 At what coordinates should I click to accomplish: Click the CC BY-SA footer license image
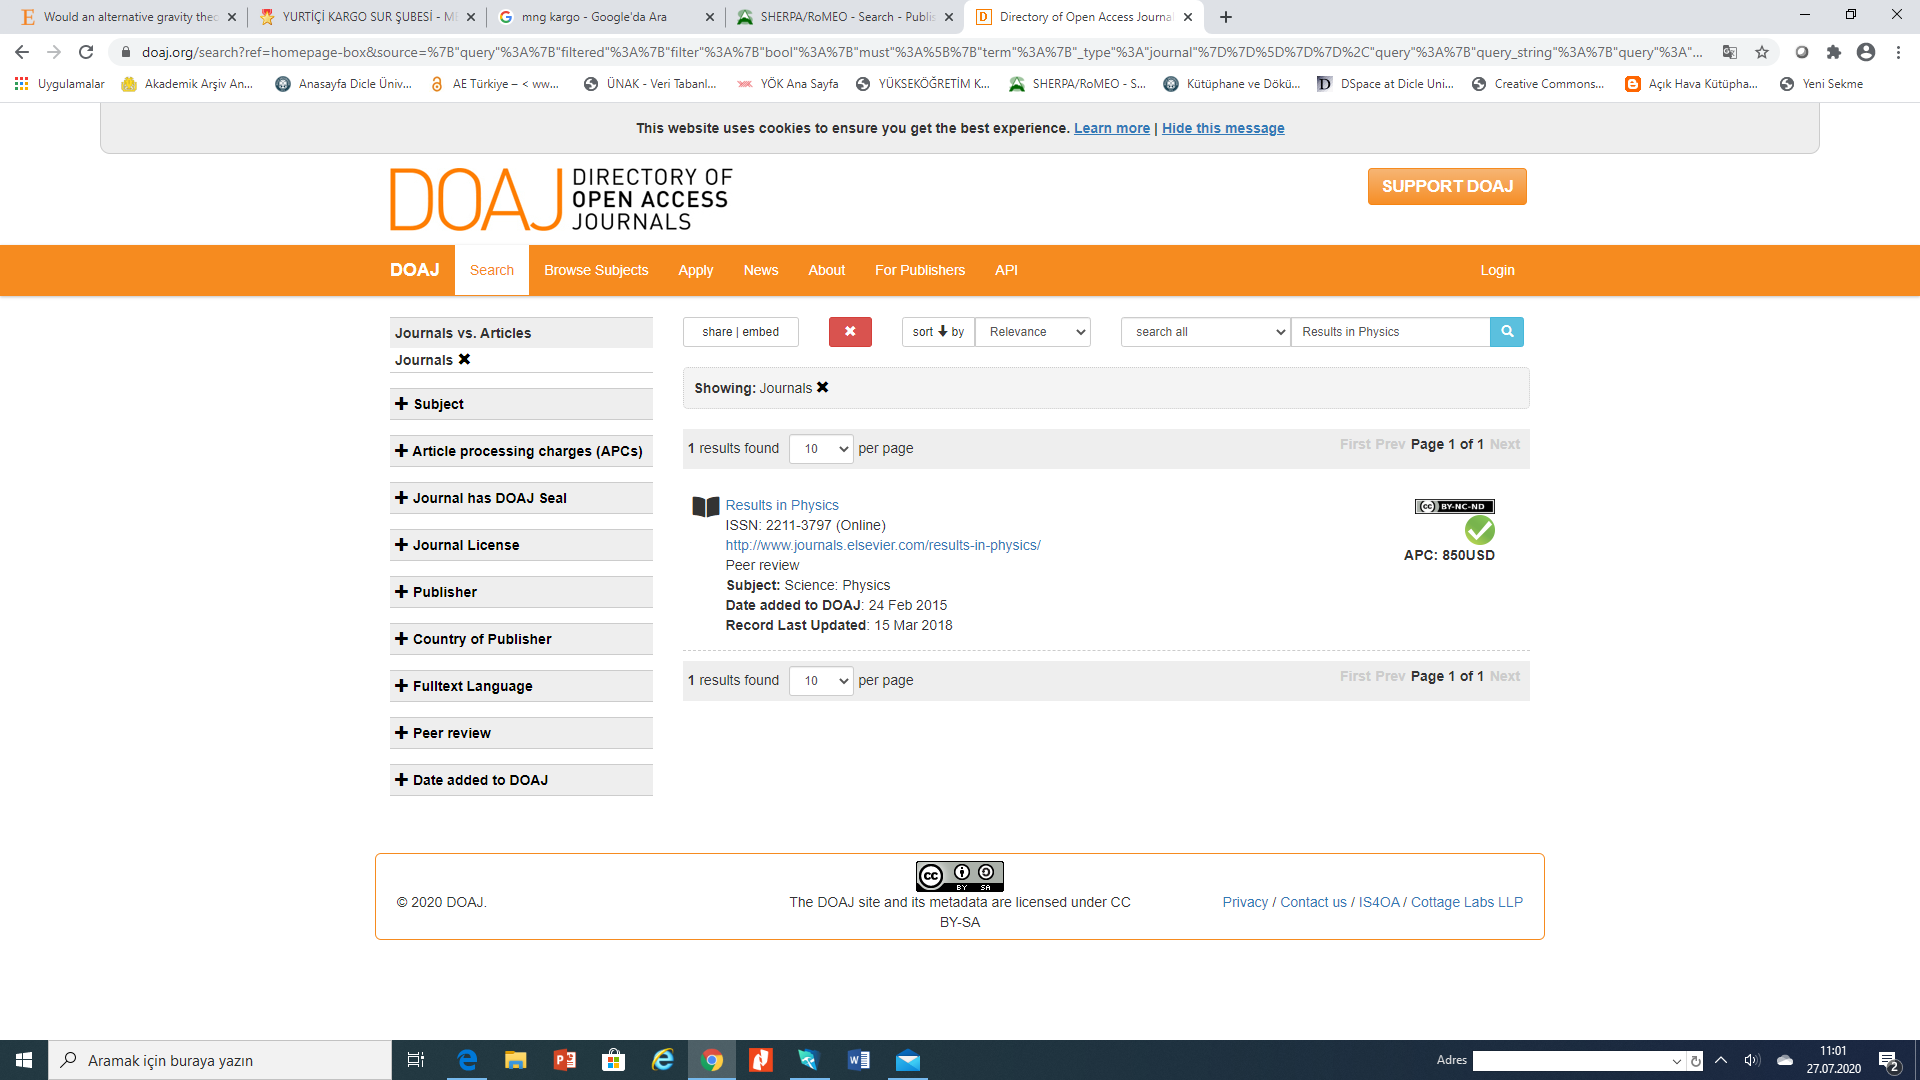[960, 876]
